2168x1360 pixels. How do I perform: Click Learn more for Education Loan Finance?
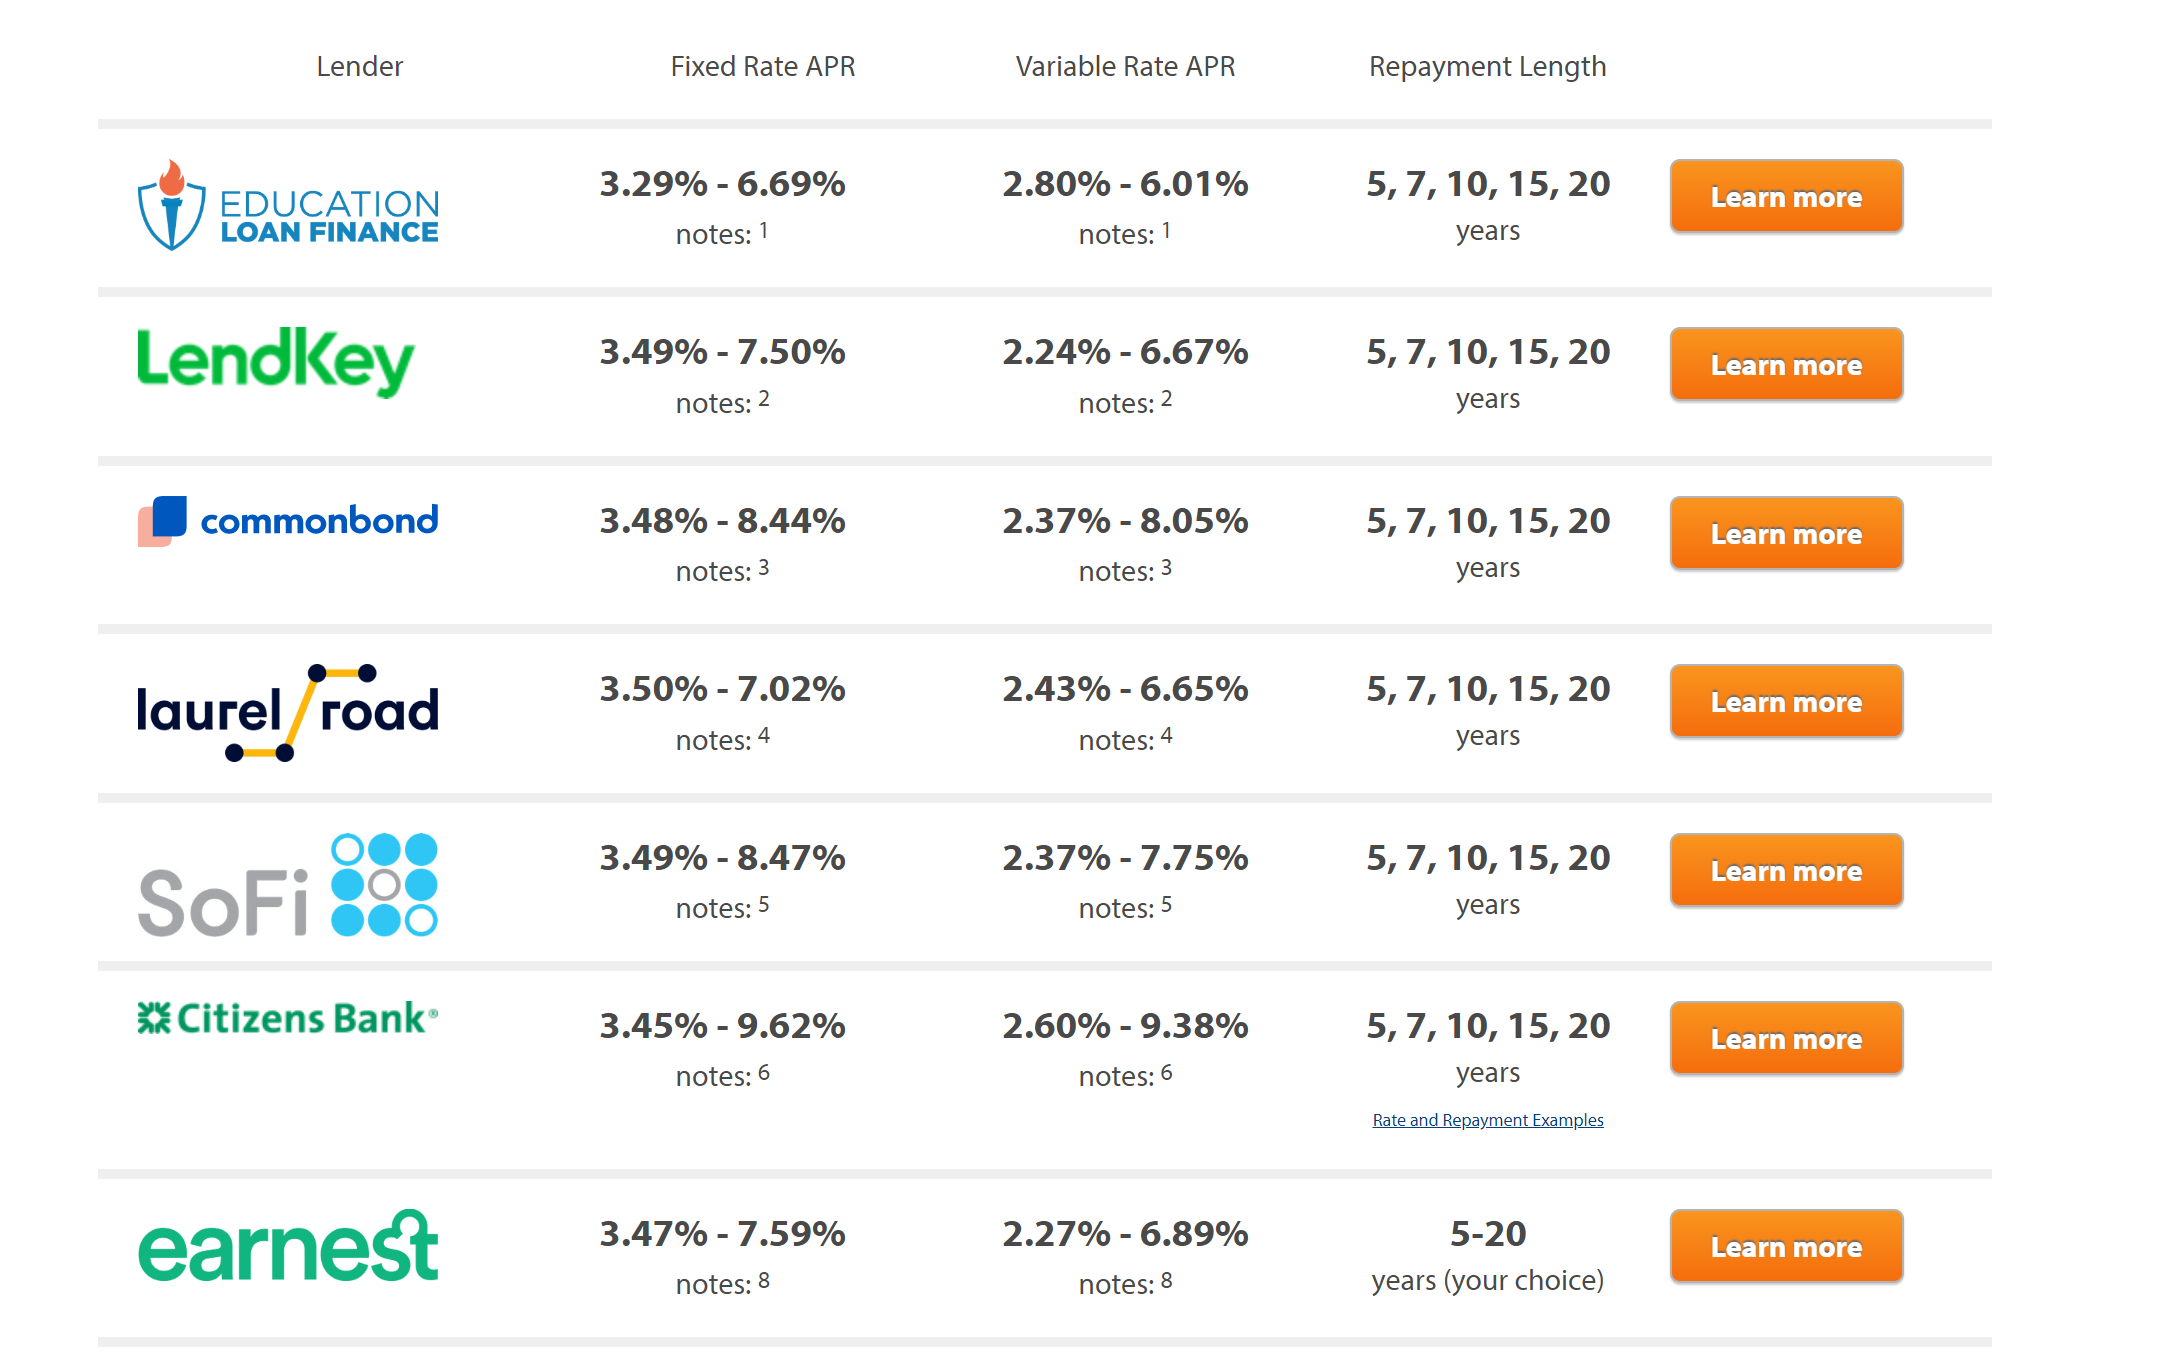[x=1786, y=197]
